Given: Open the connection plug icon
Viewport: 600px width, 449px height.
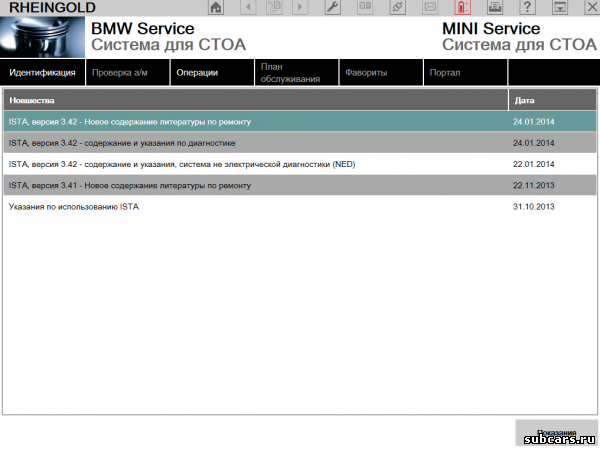Looking at the screenshot, I should 398,7.
